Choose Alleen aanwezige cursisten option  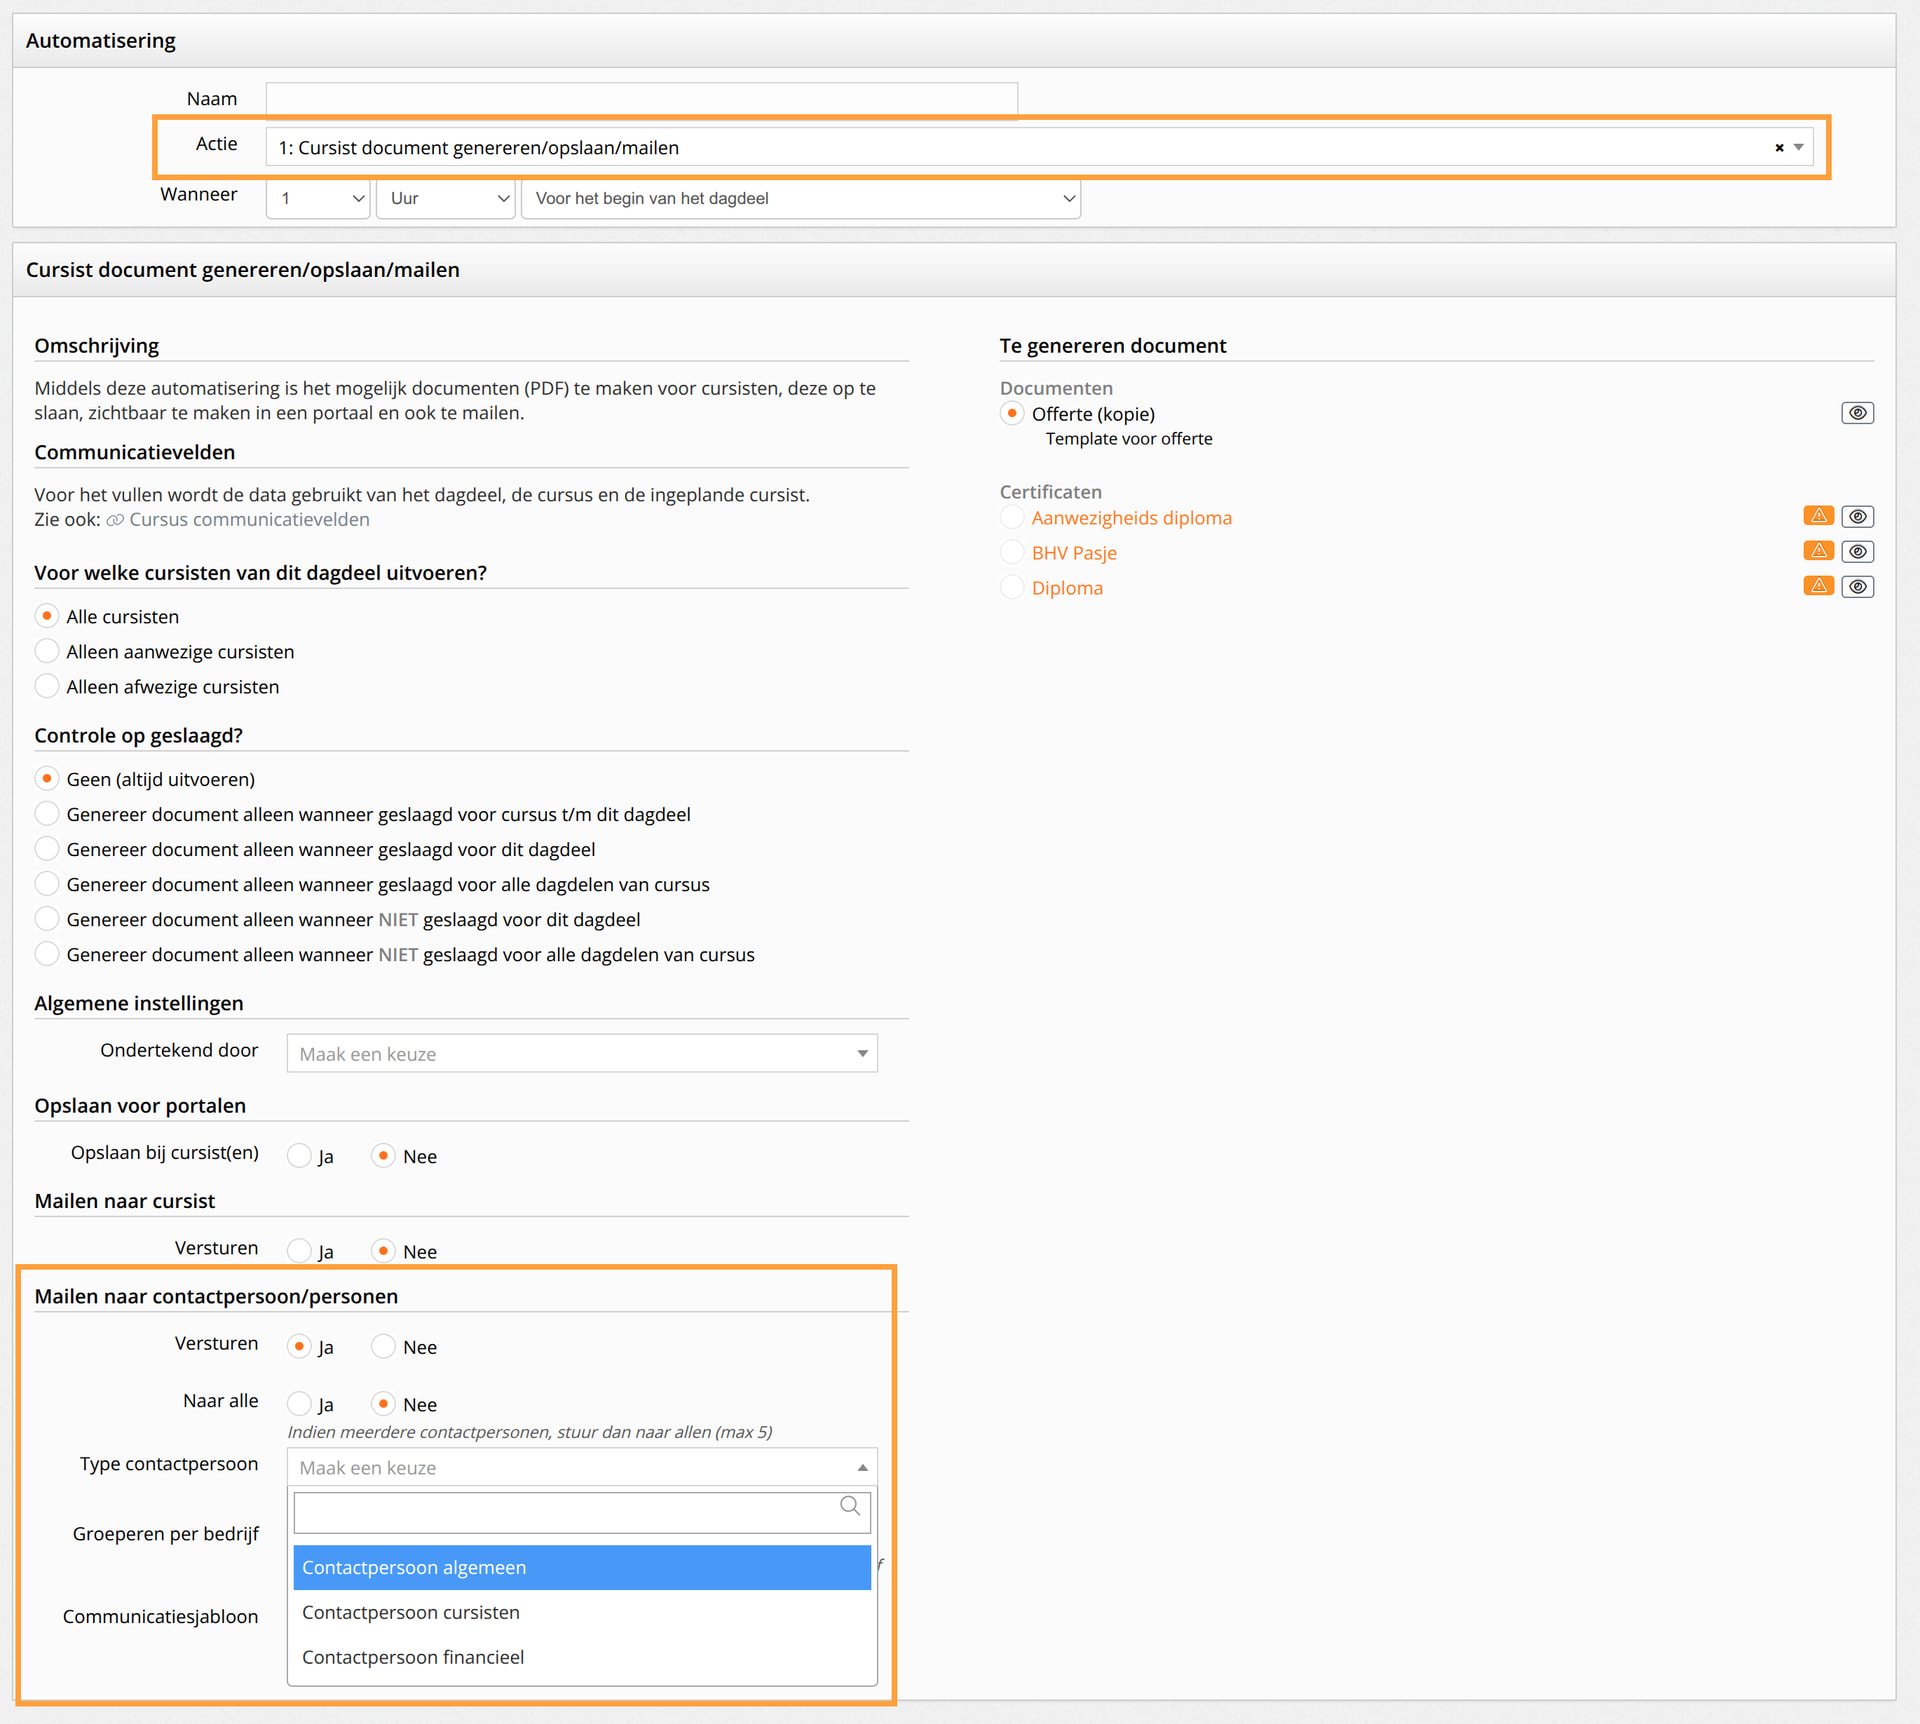click(x=47, y=651)
